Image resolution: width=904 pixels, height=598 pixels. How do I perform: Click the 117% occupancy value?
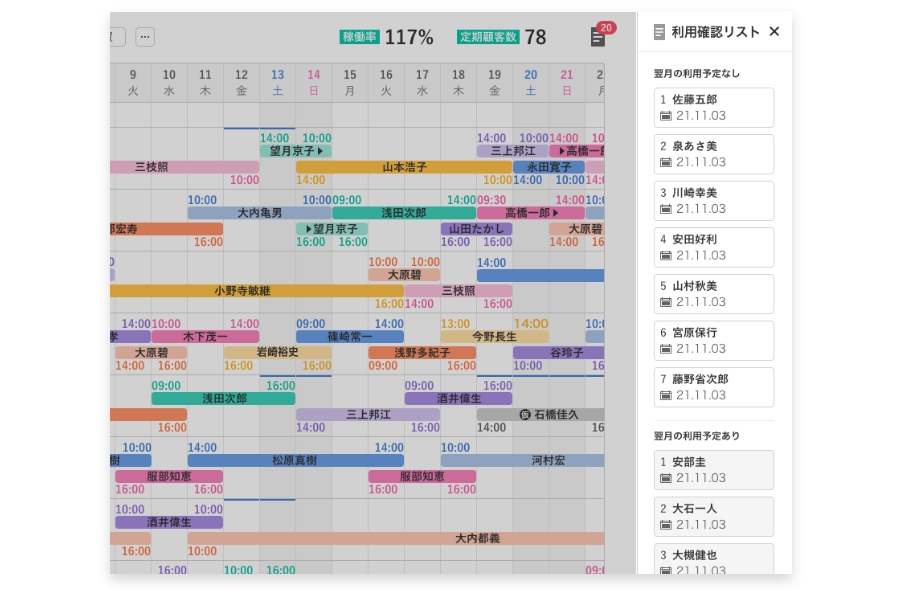point(409,37)
